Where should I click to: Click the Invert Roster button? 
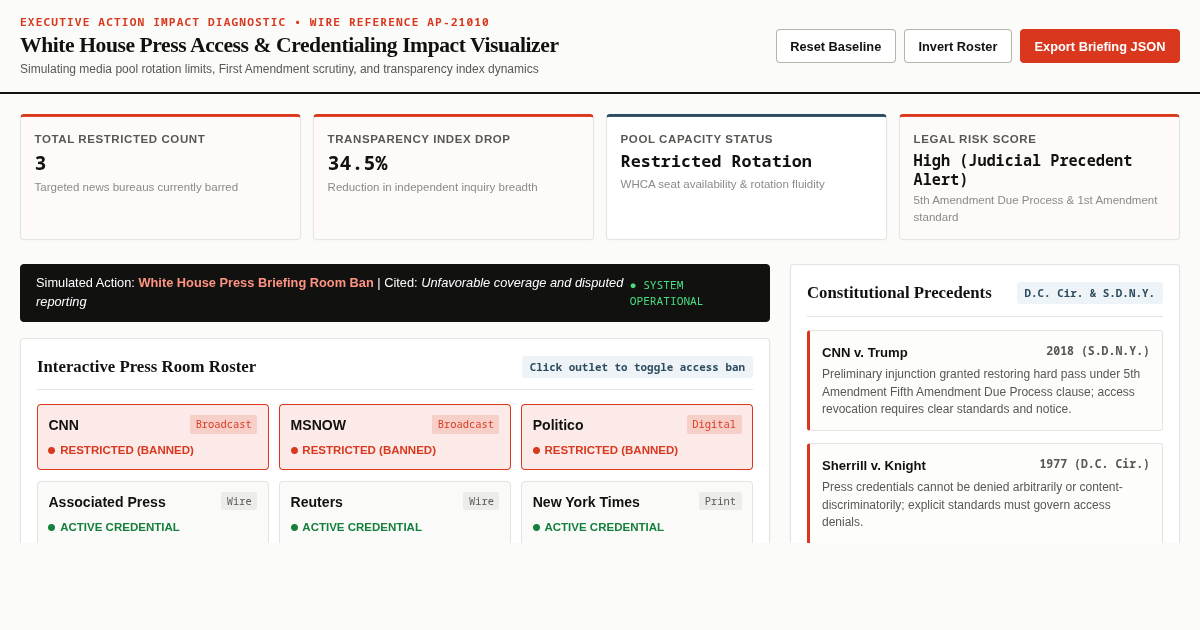coord(958,46)
